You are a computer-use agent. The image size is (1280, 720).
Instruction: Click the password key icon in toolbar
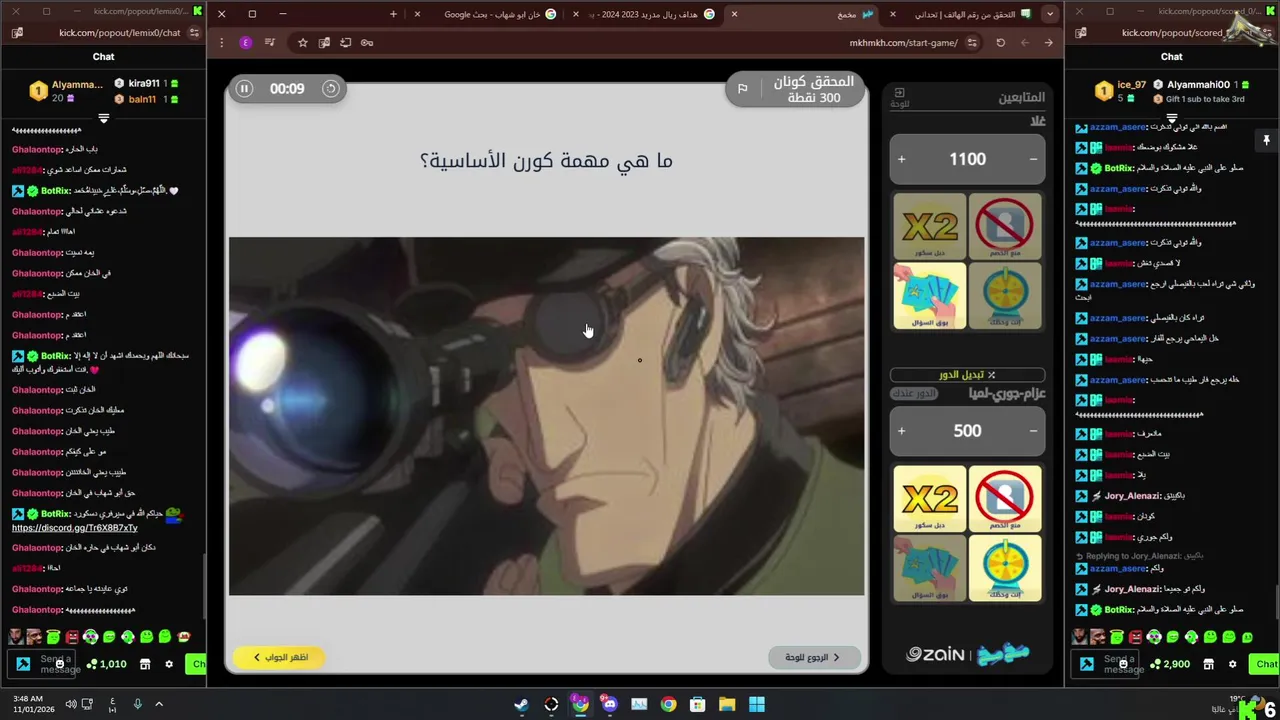pyautogui.click(x=367, y=43)
